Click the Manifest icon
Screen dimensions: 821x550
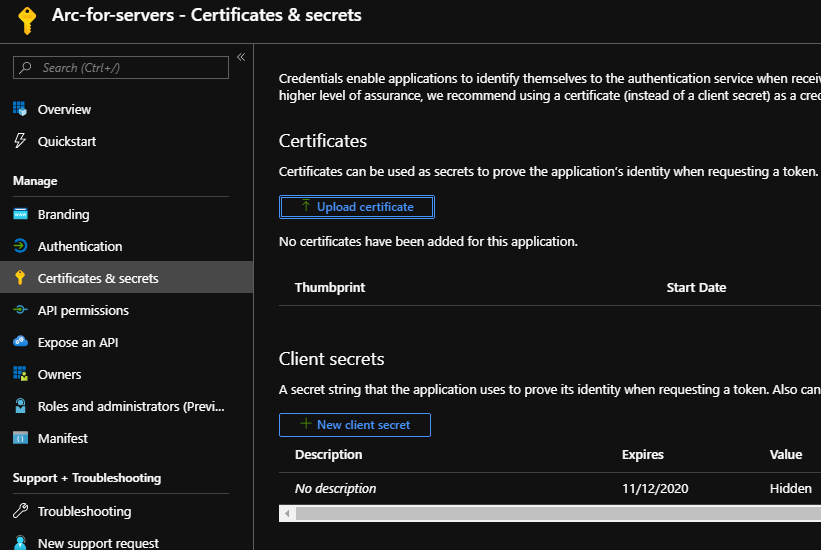click(20, 438)
